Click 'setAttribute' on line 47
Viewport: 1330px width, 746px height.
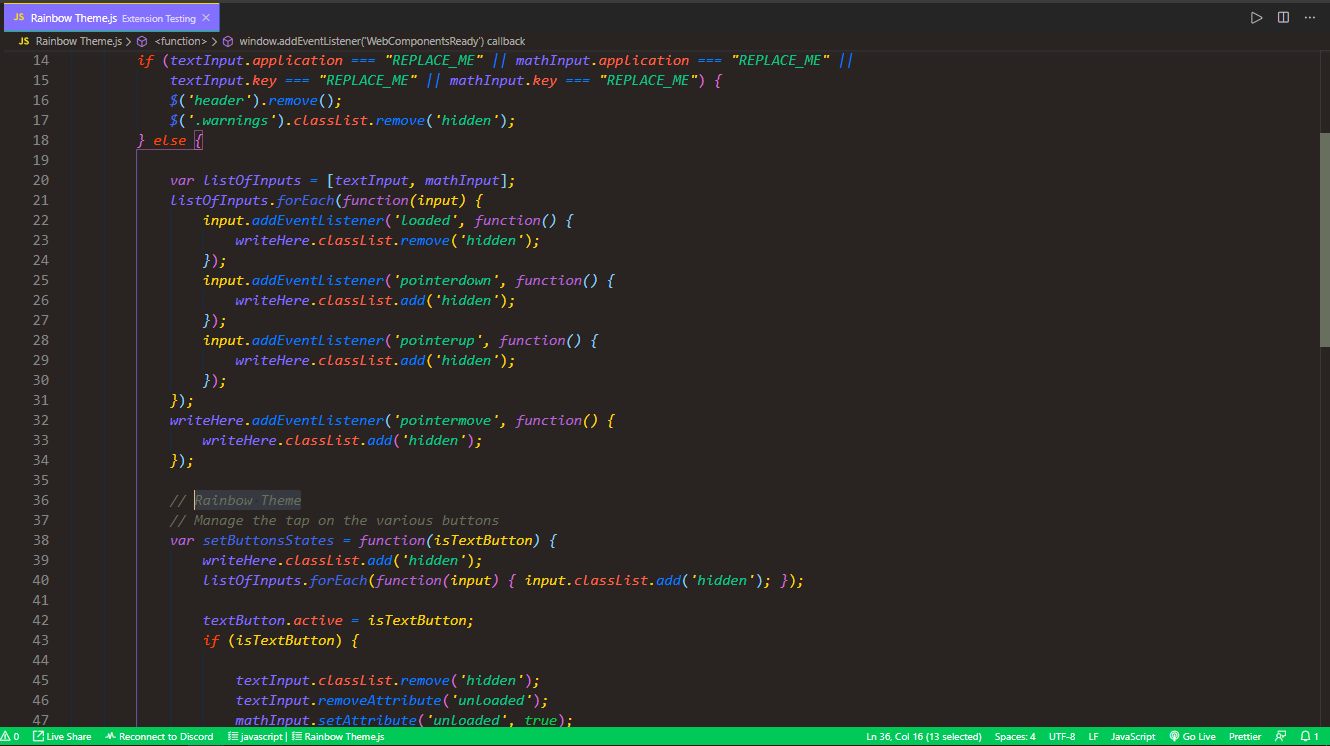[x=367, y=720]
